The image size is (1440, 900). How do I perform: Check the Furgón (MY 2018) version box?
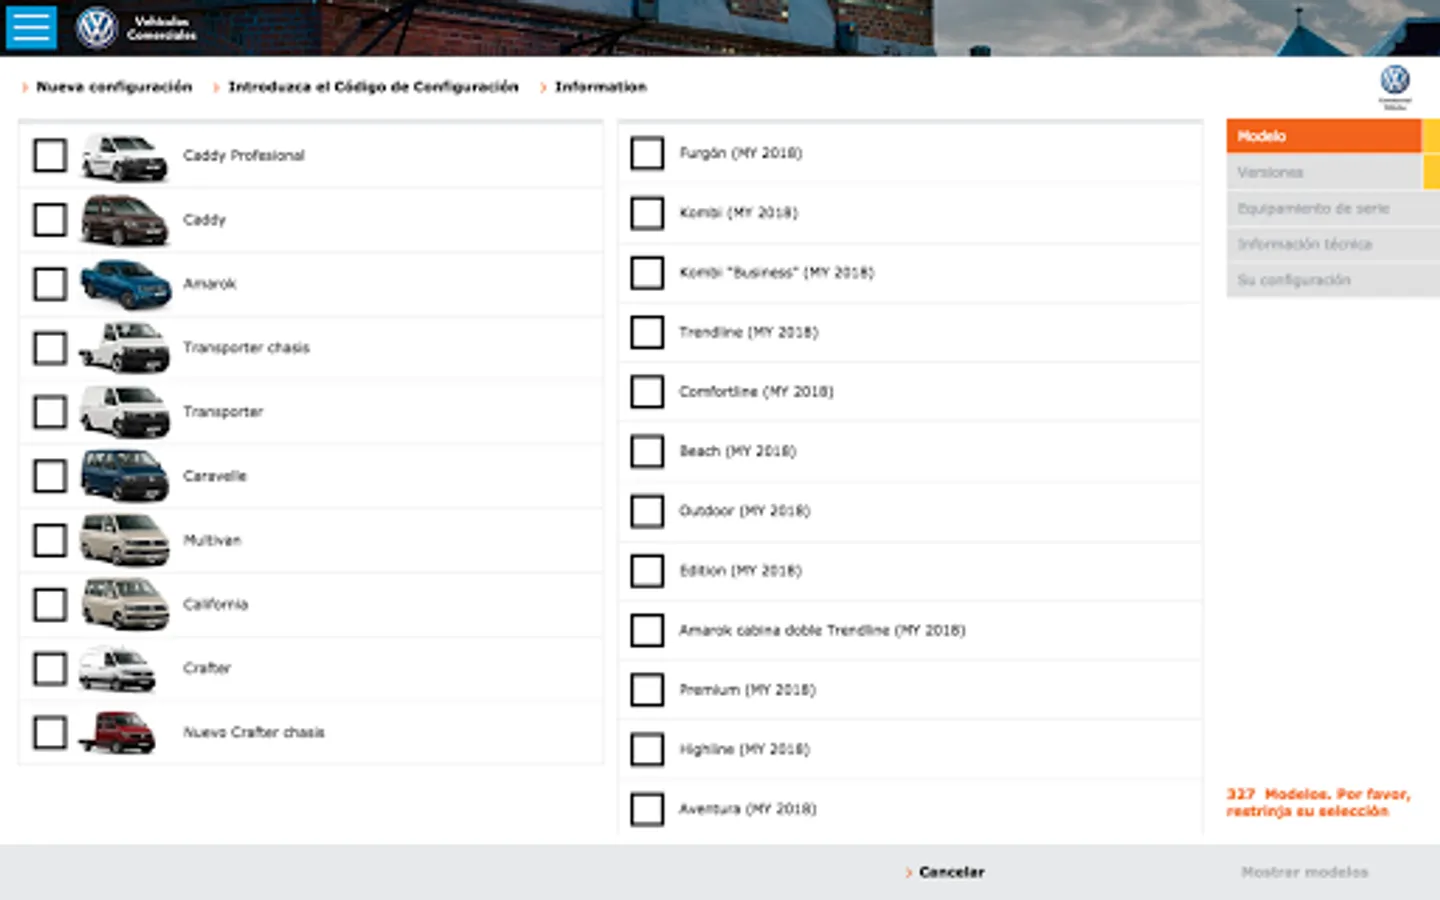pos(647,153)
